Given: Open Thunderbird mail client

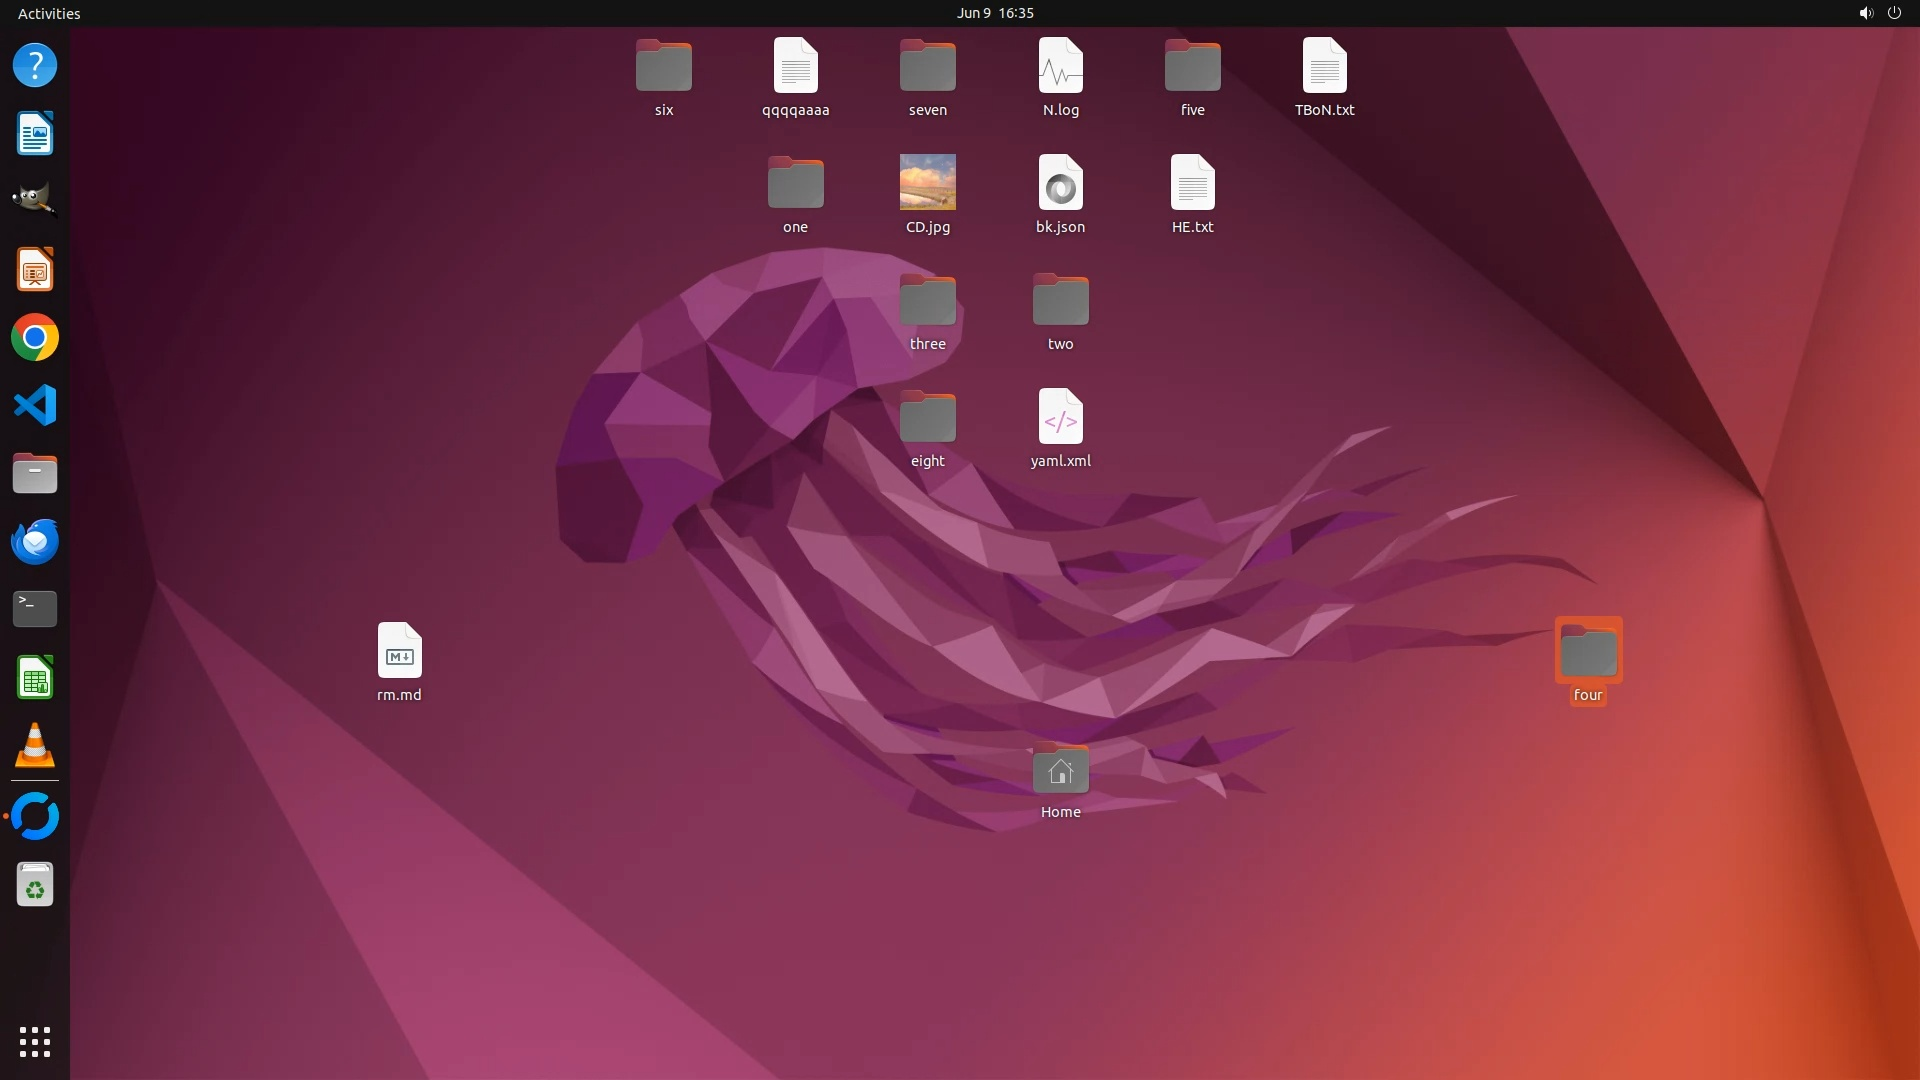Looking at the screenshot, I should pos(35,542).
